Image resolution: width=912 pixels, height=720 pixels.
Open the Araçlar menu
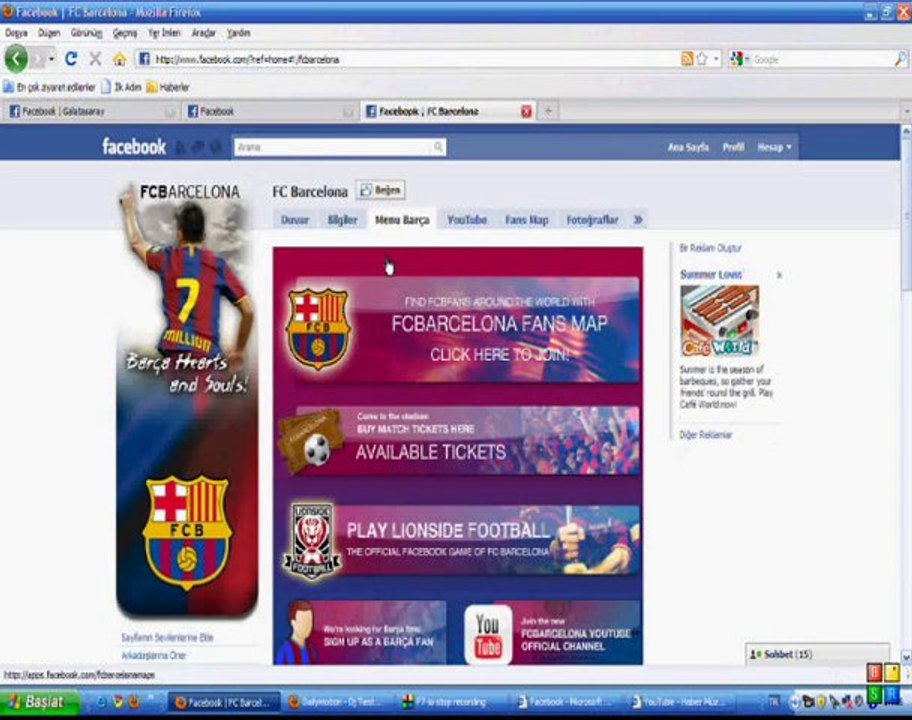click(204, 33)
